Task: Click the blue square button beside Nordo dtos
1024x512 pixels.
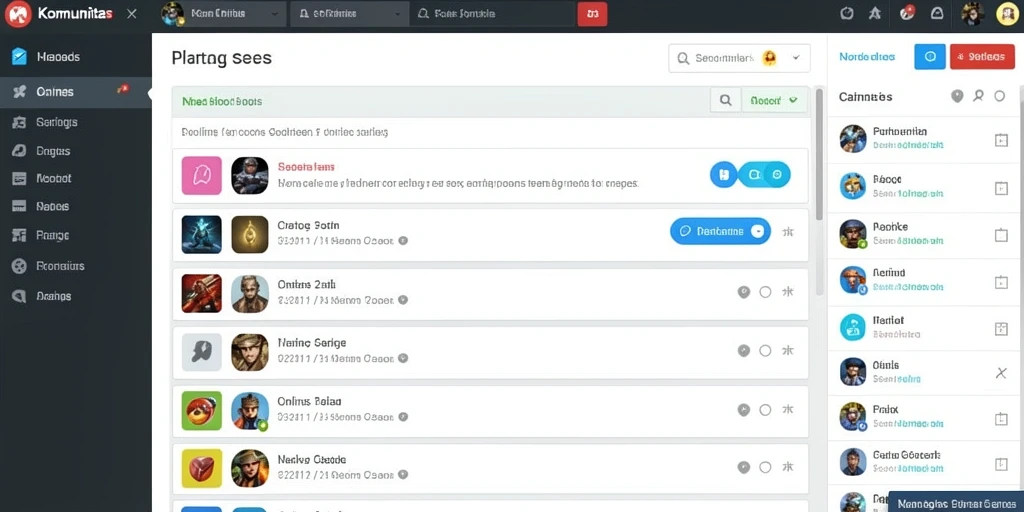Action: (930, 57)
